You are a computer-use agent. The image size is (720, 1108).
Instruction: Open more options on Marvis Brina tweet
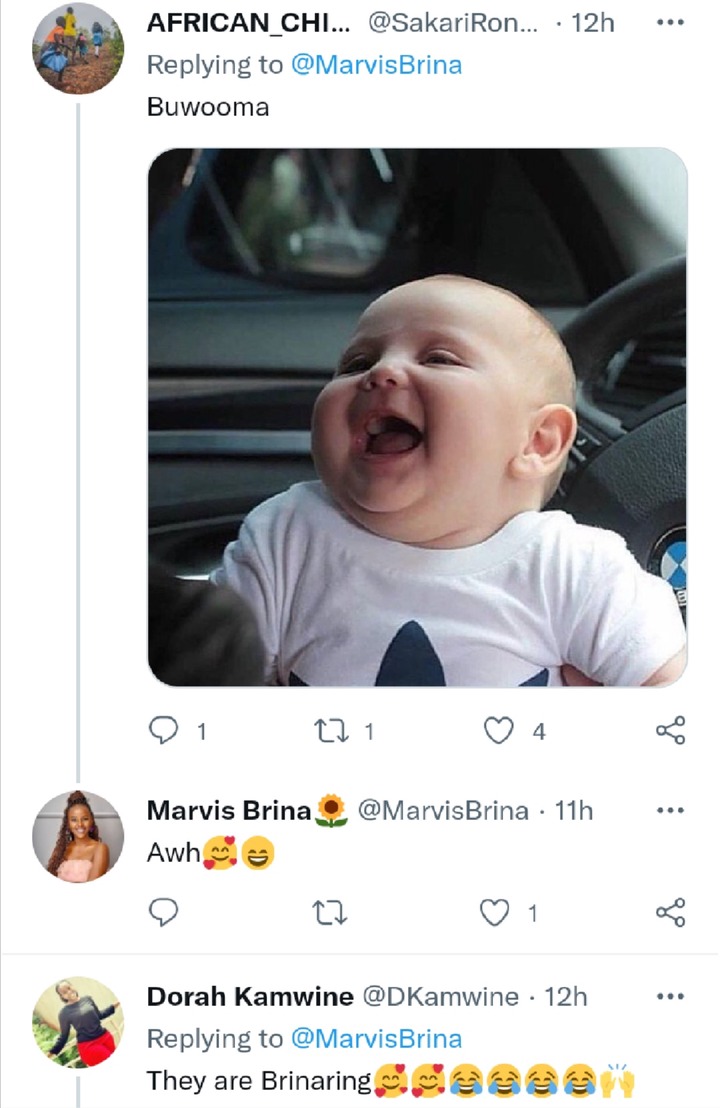(x=671, y=811)
